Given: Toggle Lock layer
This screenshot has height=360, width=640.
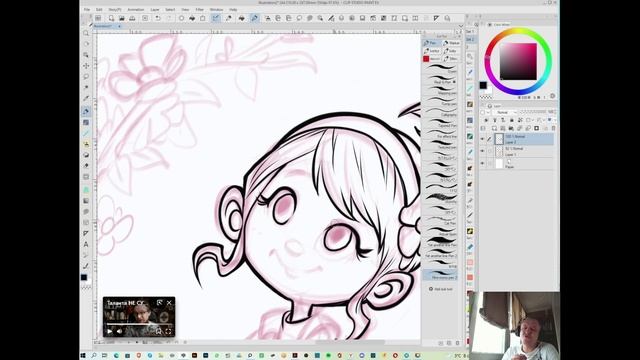Looking at the screenshot, I should (x=512, y=120).
